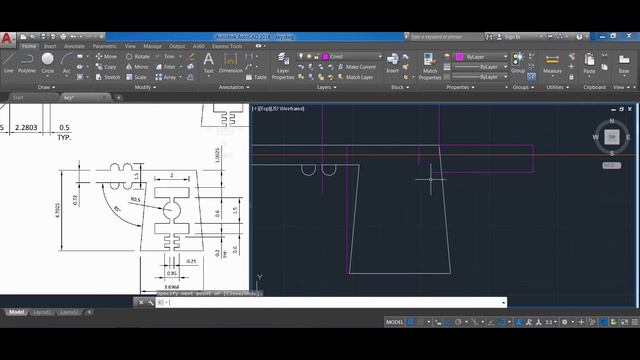640x360 pixels.
Task: Select the Circle drawing tool
Action: 47,63
